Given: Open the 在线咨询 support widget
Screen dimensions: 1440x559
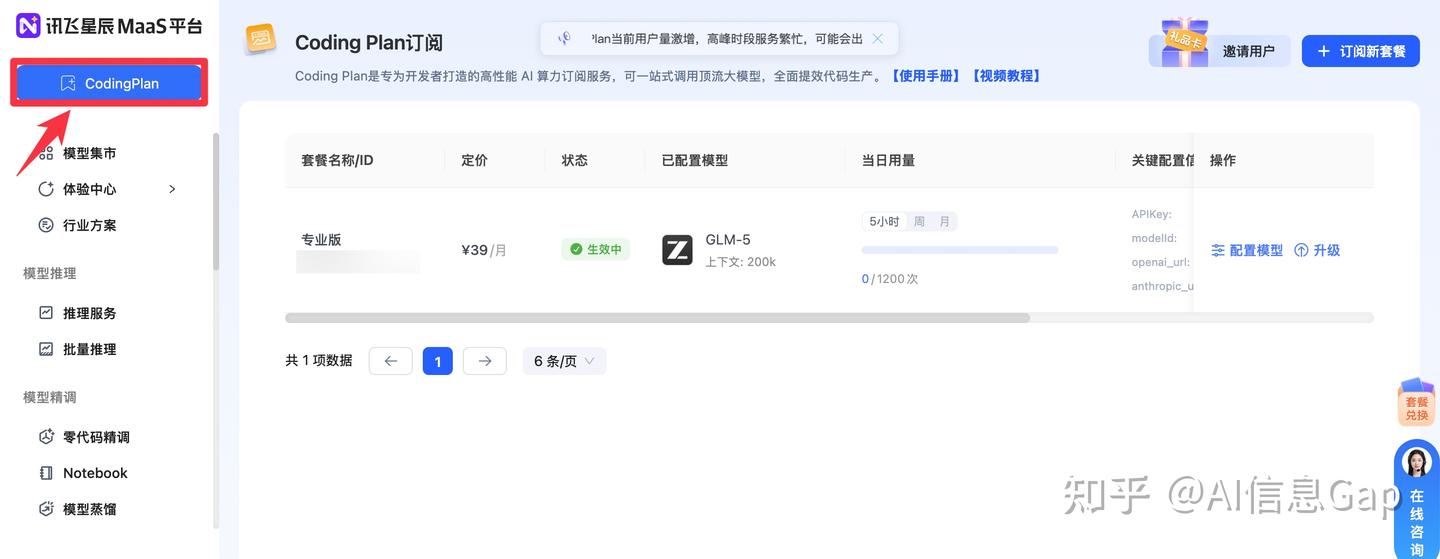Looking at the screenshot, I should pyautogui.click(x=1417, y=500).
